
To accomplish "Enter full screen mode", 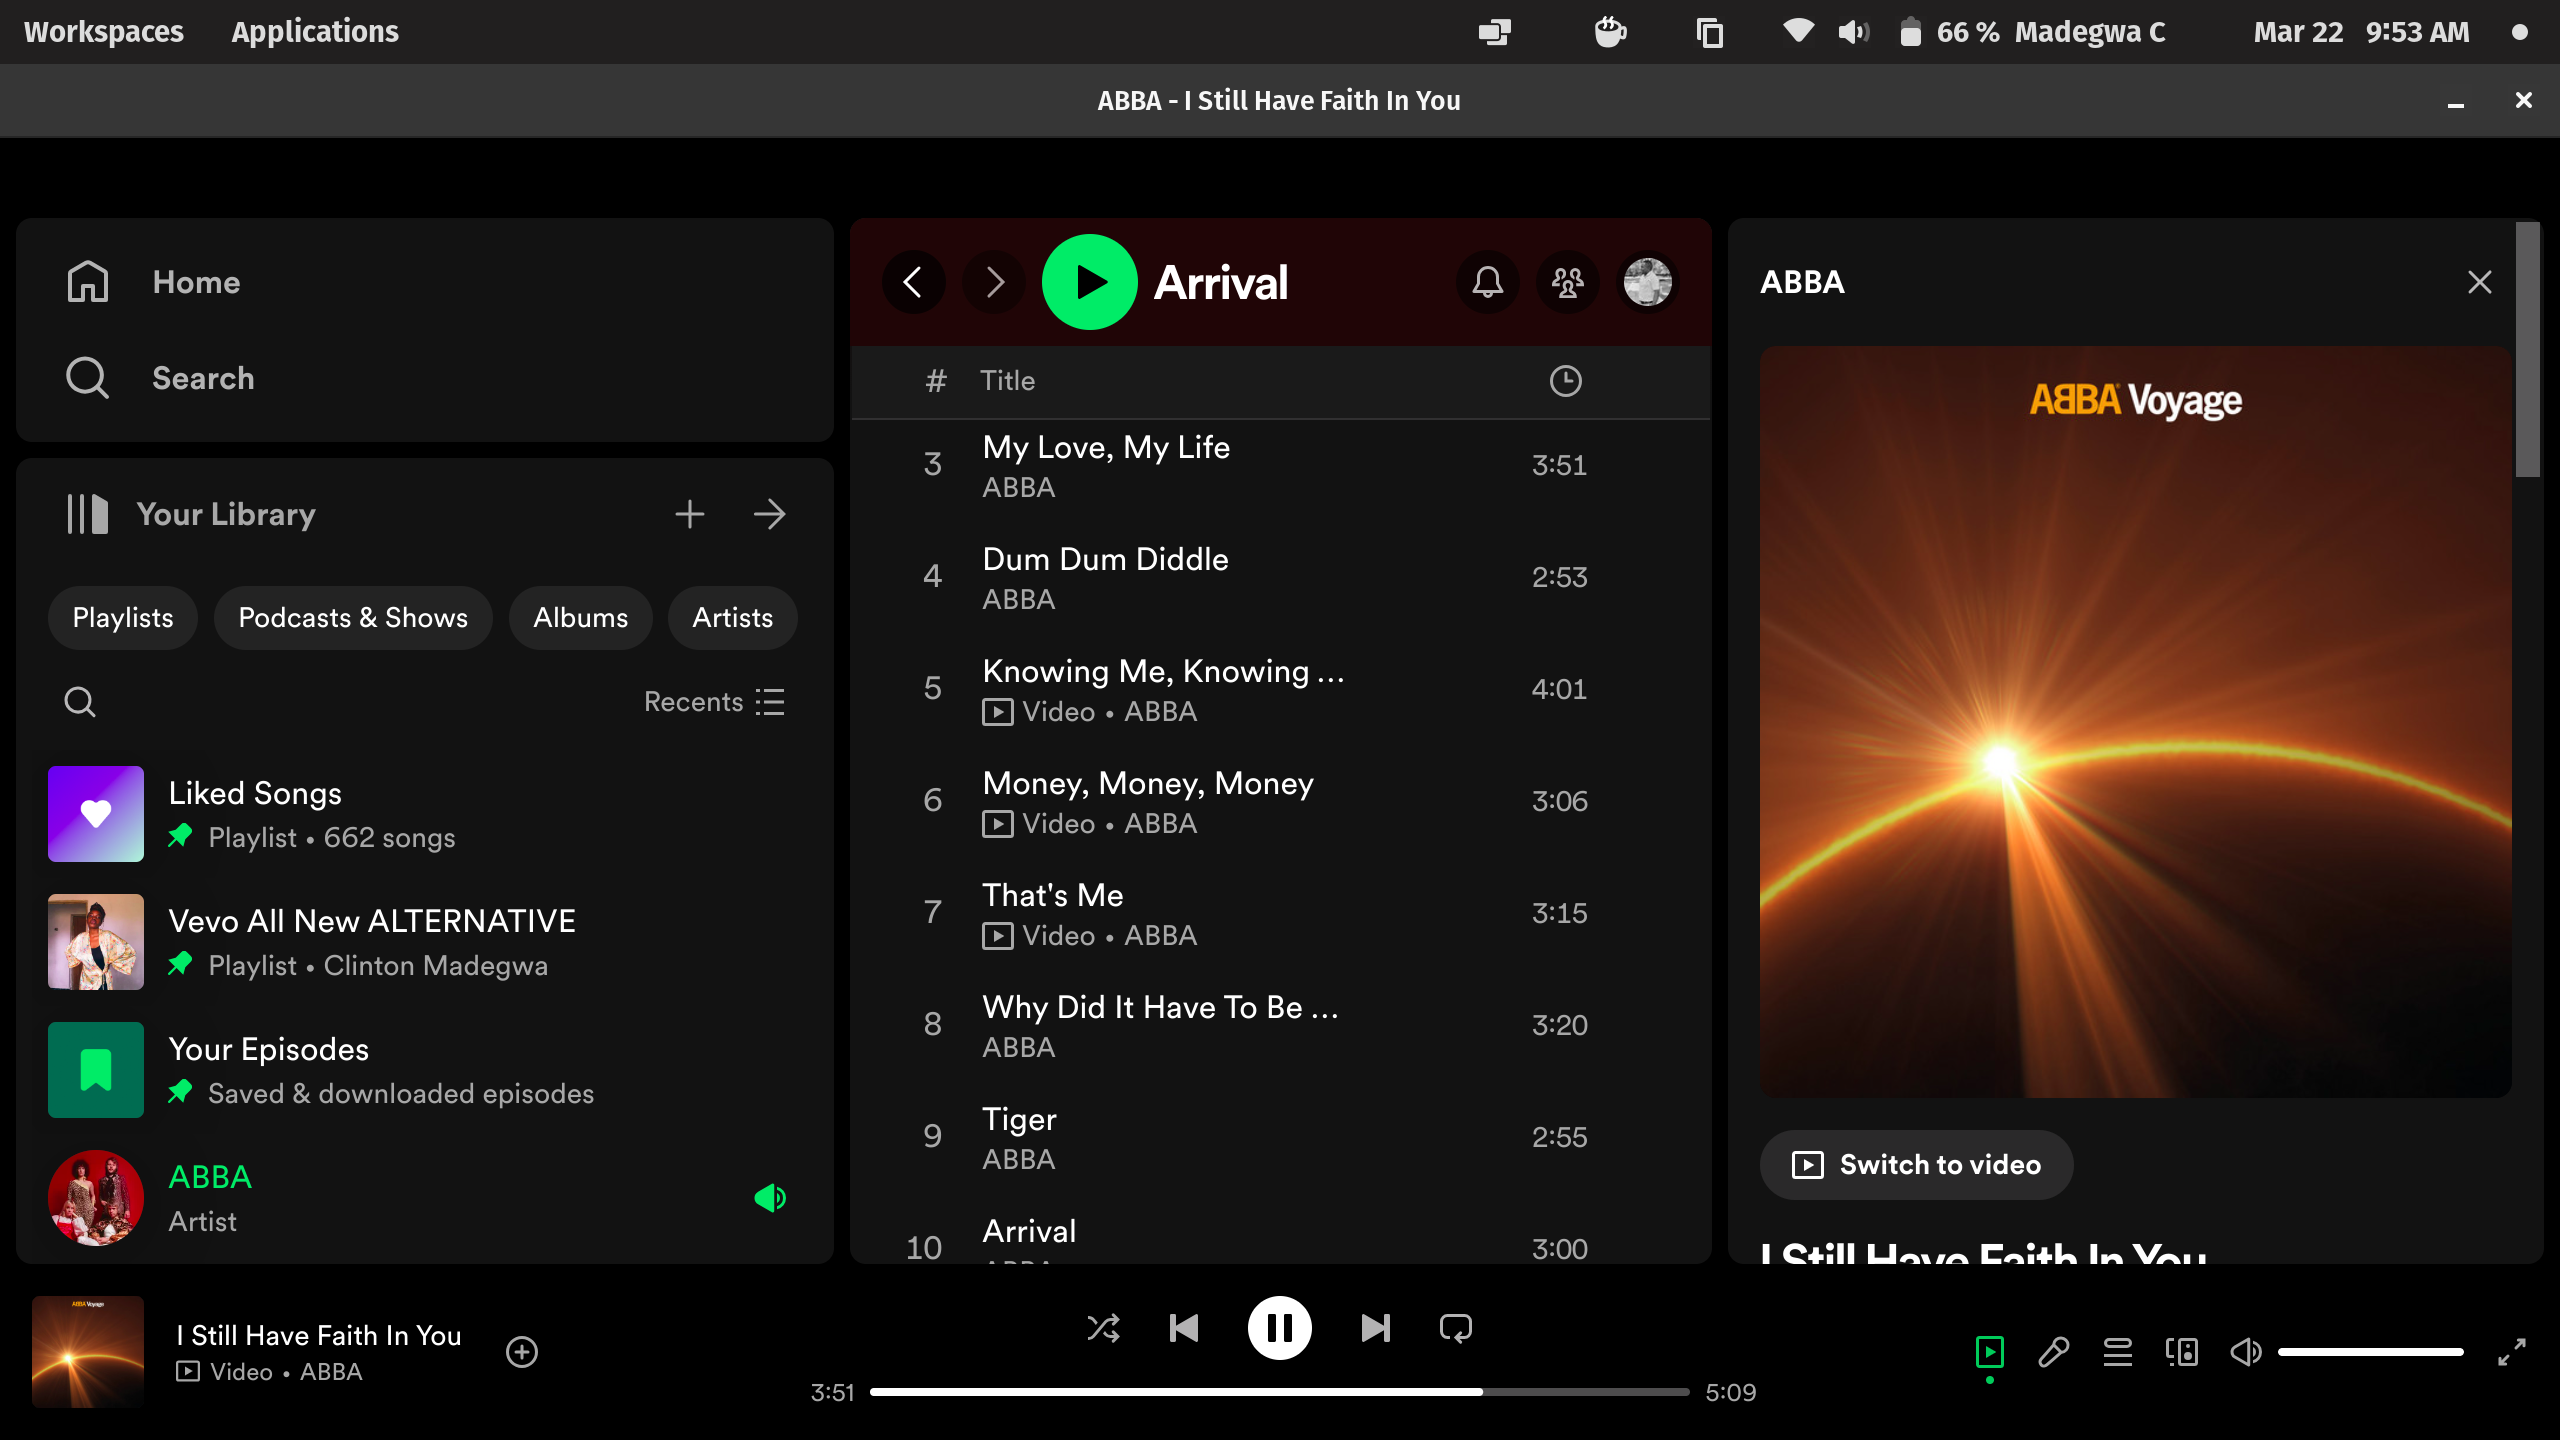I will coord(2512,1352).
